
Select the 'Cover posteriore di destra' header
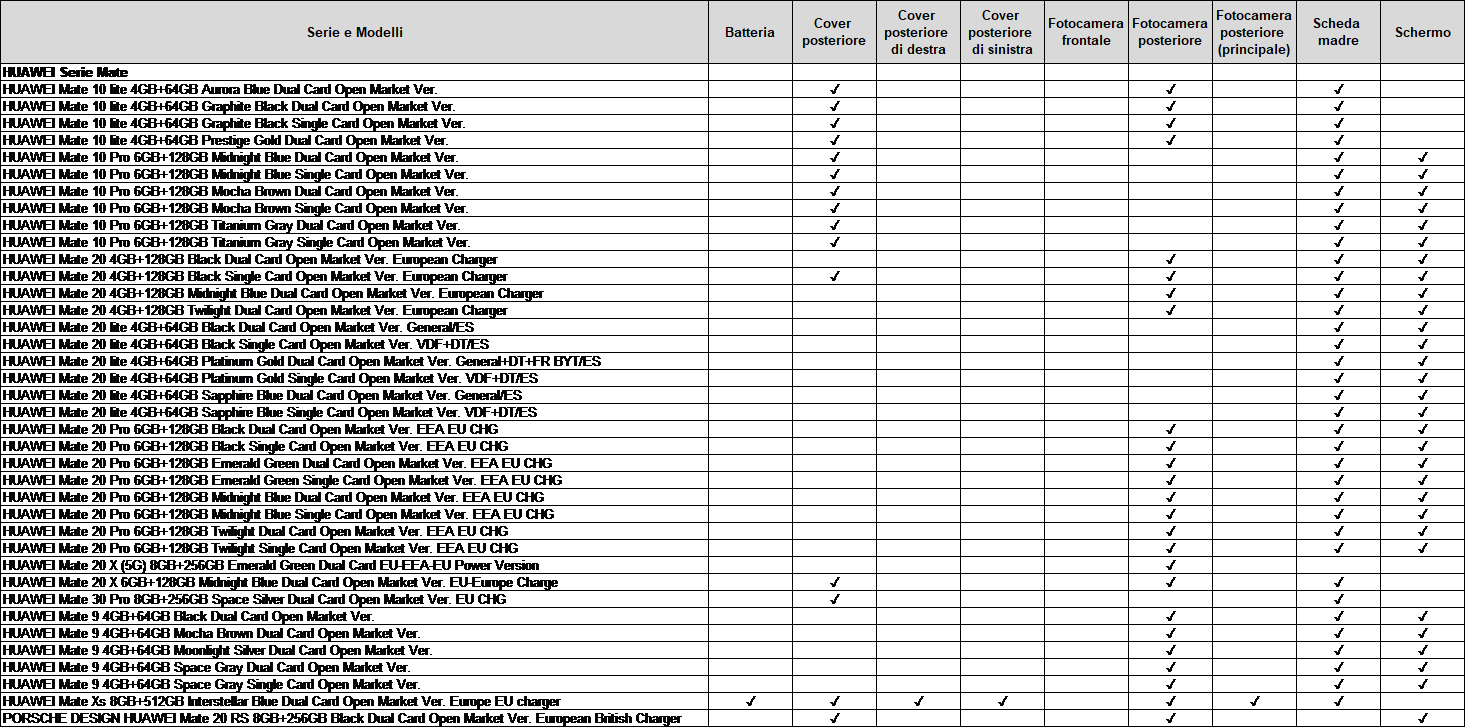(918, 32)
